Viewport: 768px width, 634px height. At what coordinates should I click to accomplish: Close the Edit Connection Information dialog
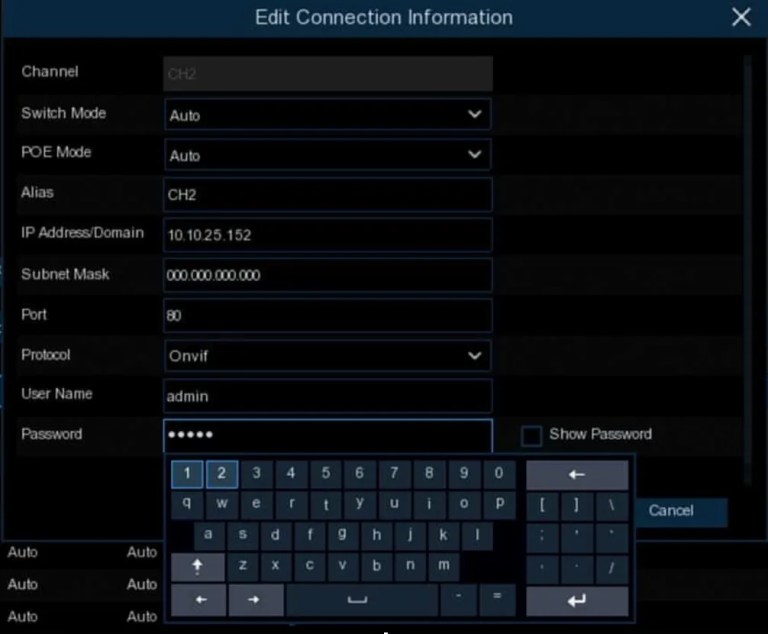click(741, 18)
